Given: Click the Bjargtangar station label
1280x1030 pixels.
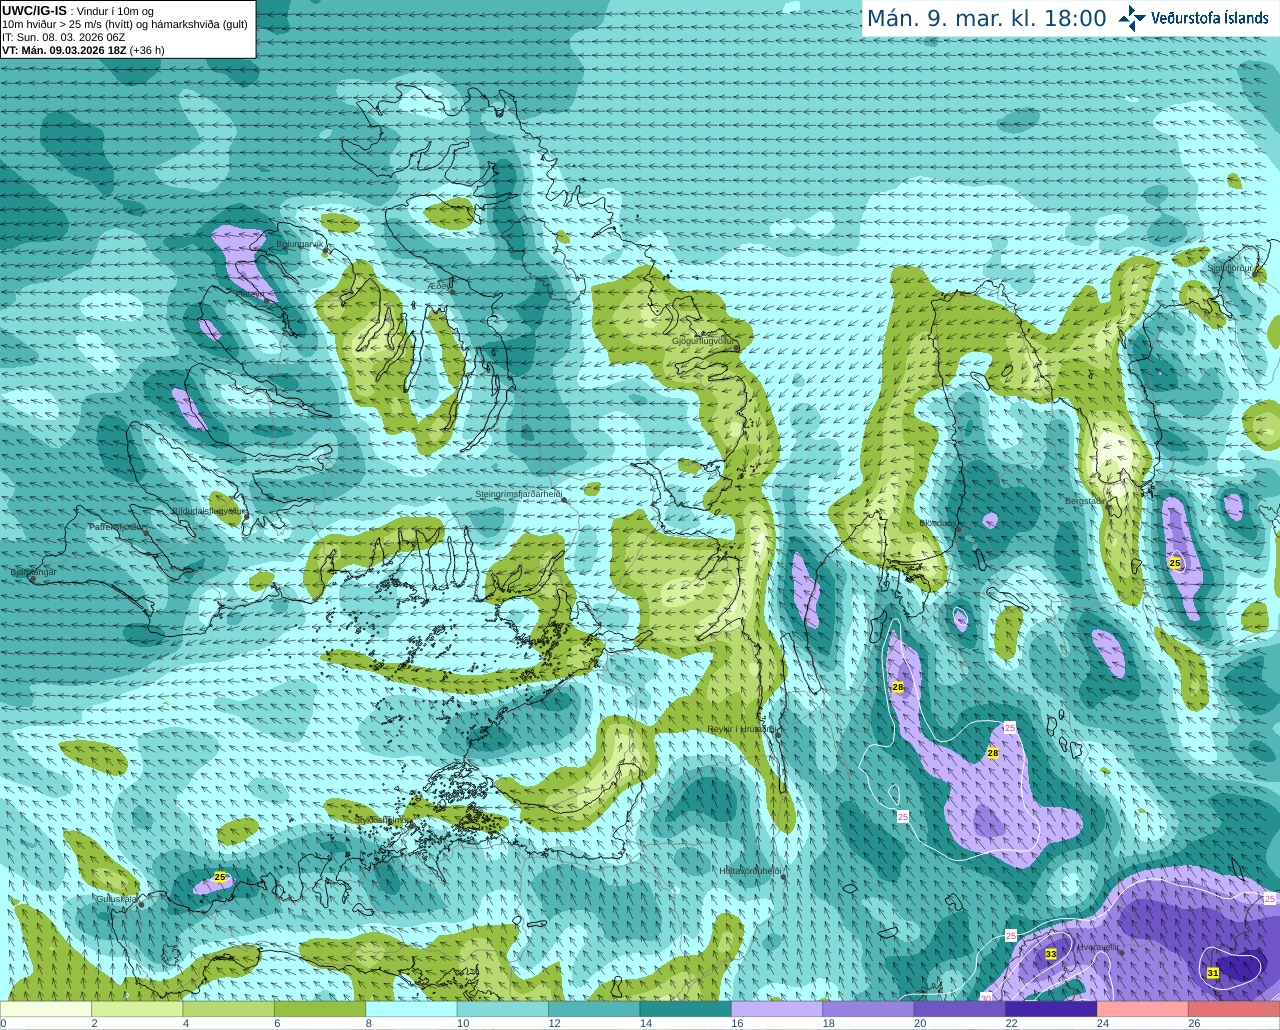Looking at the screenshot, I should coord(33,572).
